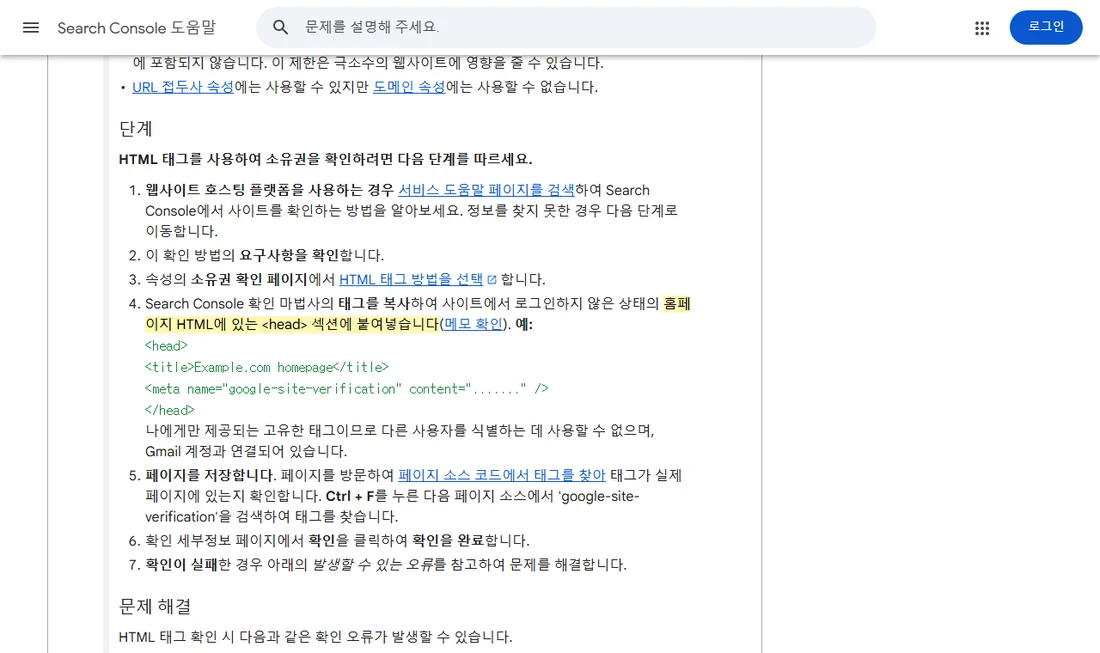Follow 페이지 소스 코드에서 태그를 찾아 link

coord(502,475)
